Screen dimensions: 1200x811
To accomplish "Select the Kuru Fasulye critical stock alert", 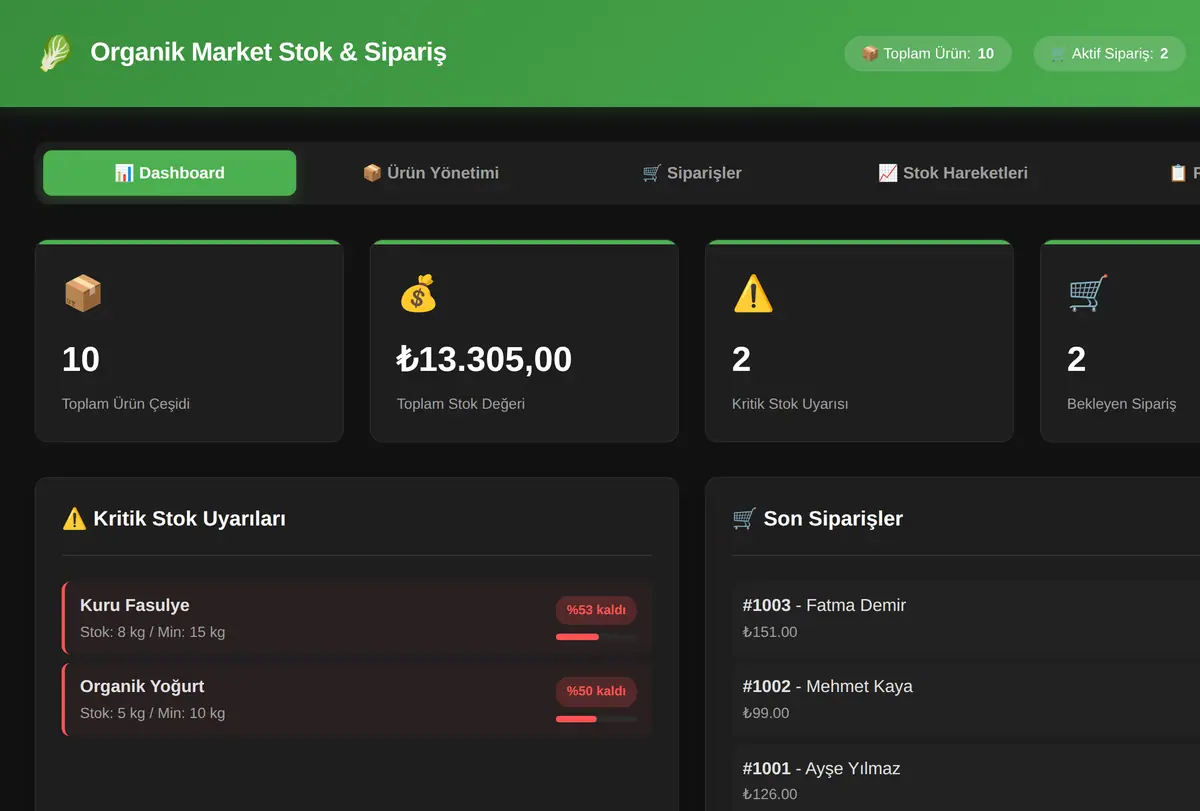I will (357, 618).
